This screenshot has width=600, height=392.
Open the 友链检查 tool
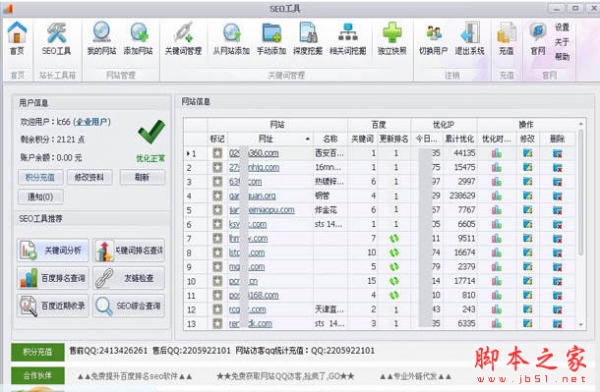click(129, 278)
